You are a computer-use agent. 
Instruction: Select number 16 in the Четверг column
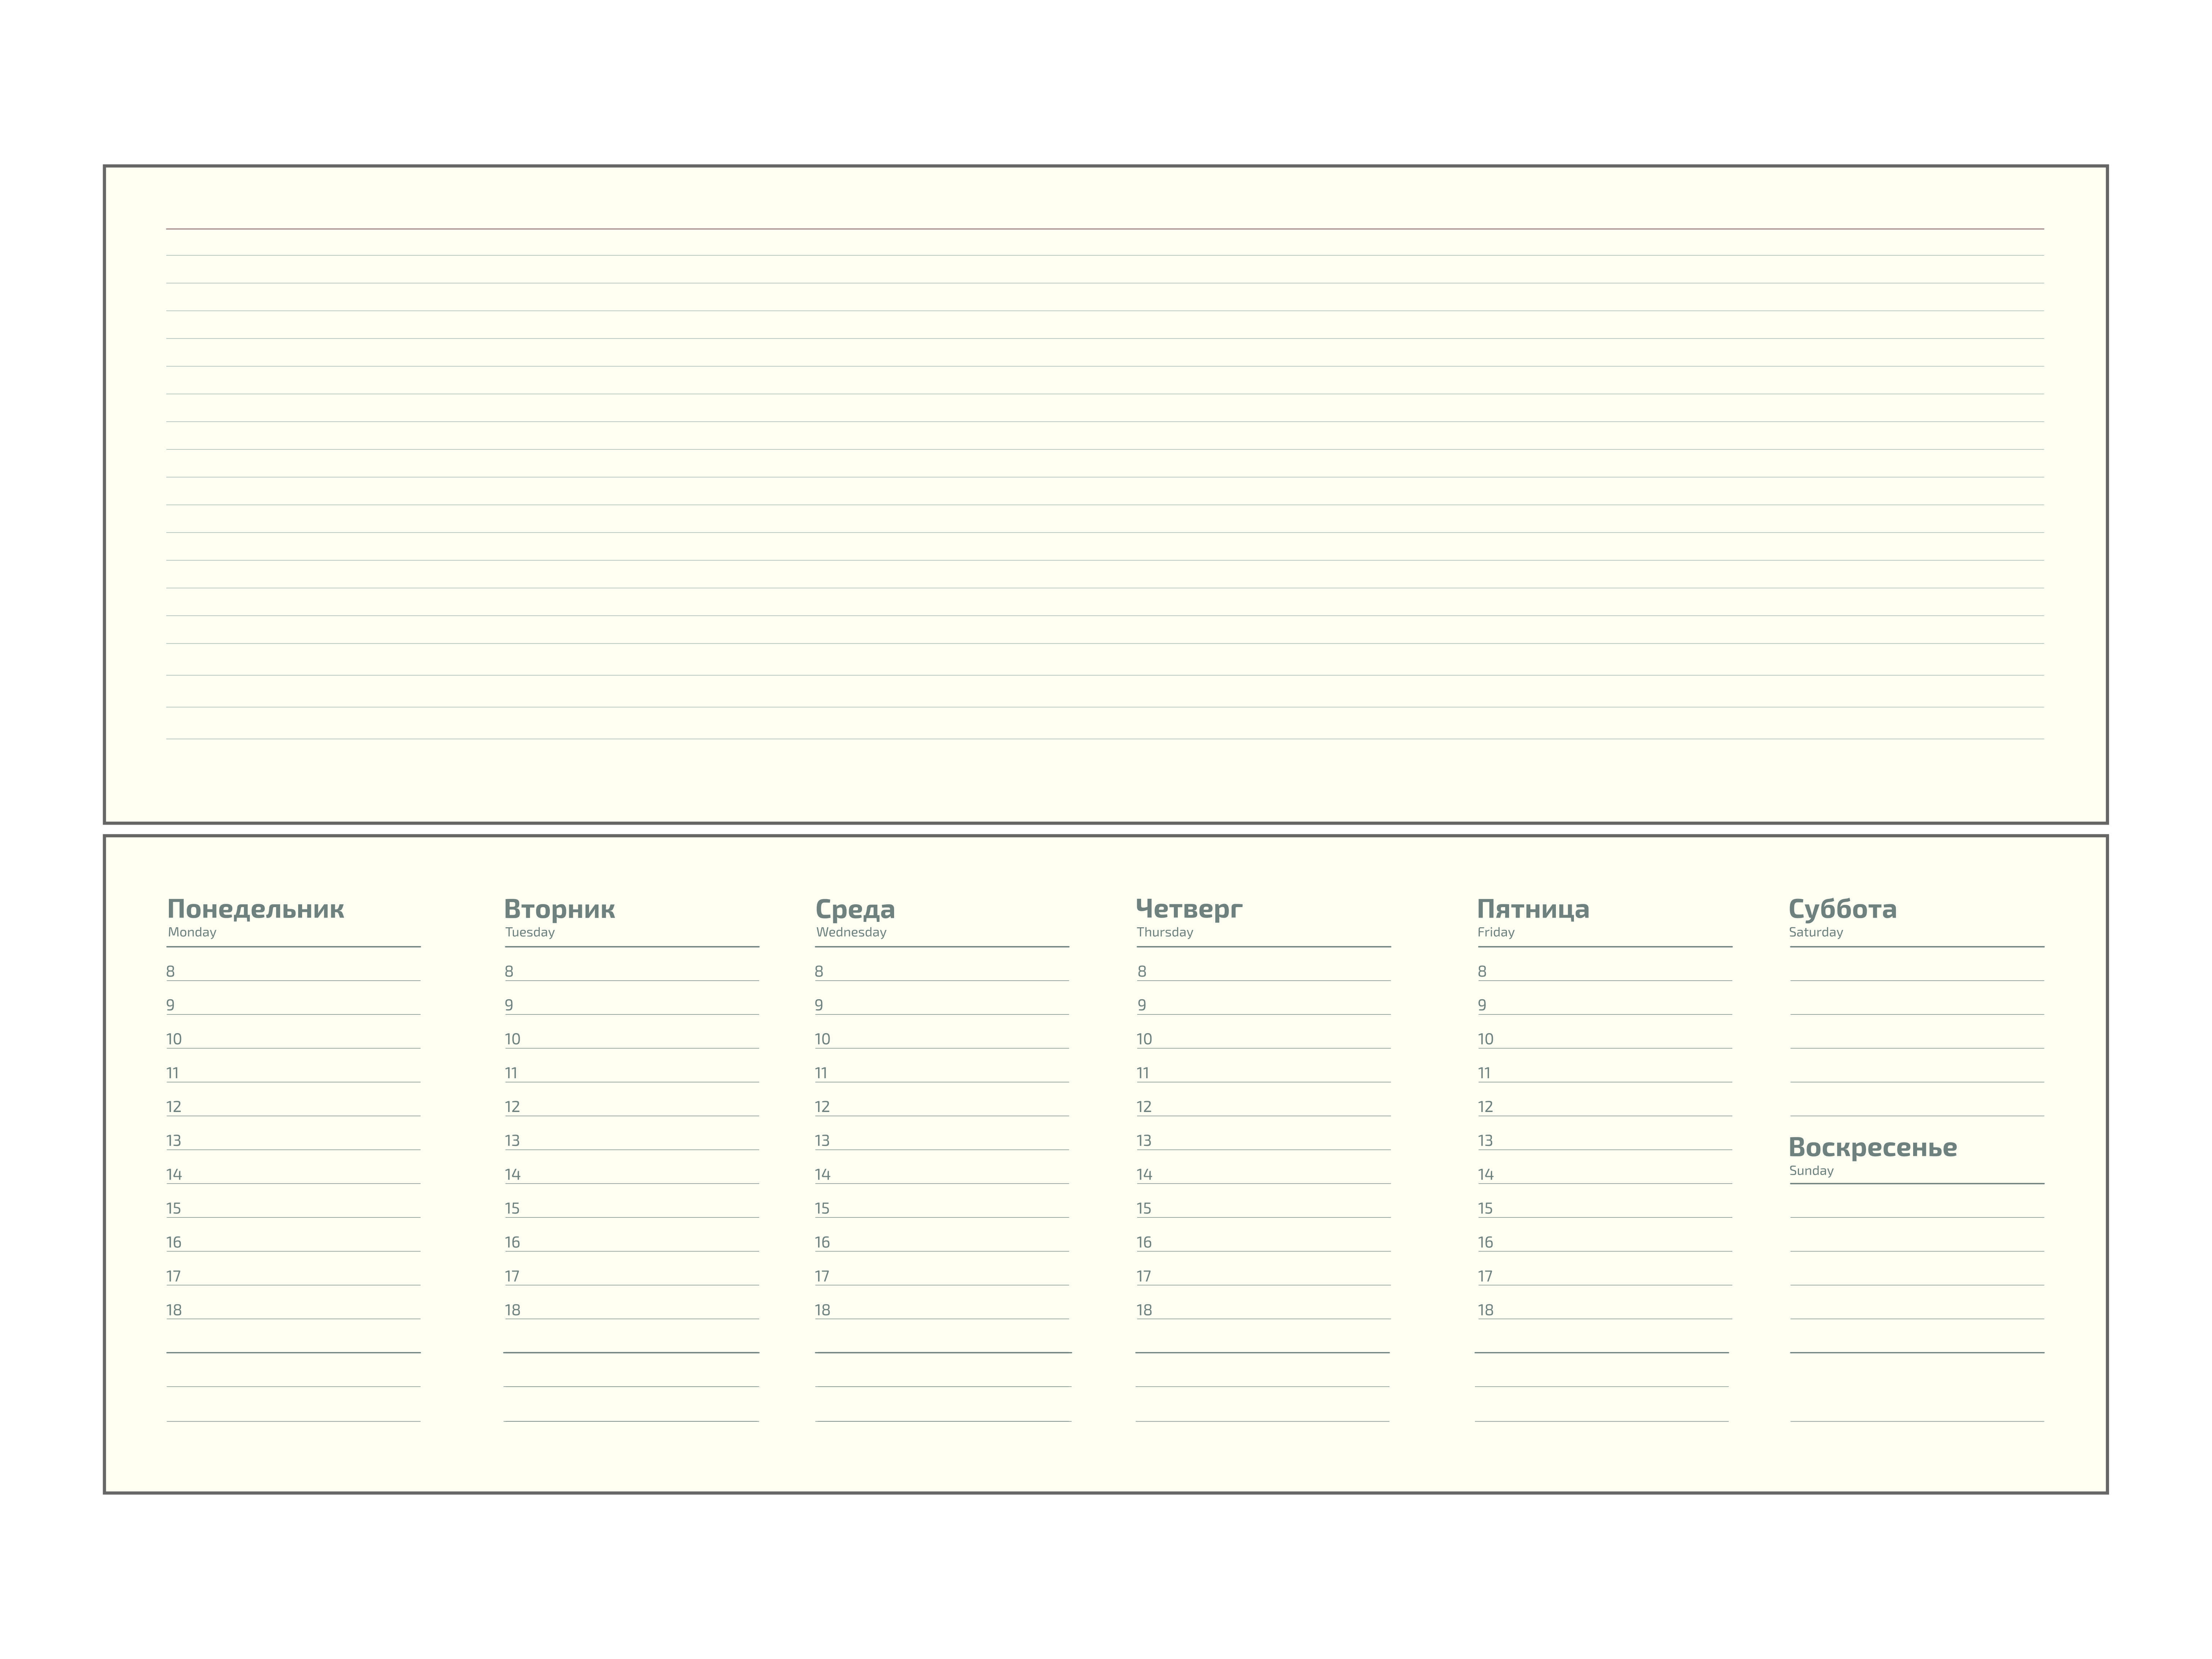1144,1242
